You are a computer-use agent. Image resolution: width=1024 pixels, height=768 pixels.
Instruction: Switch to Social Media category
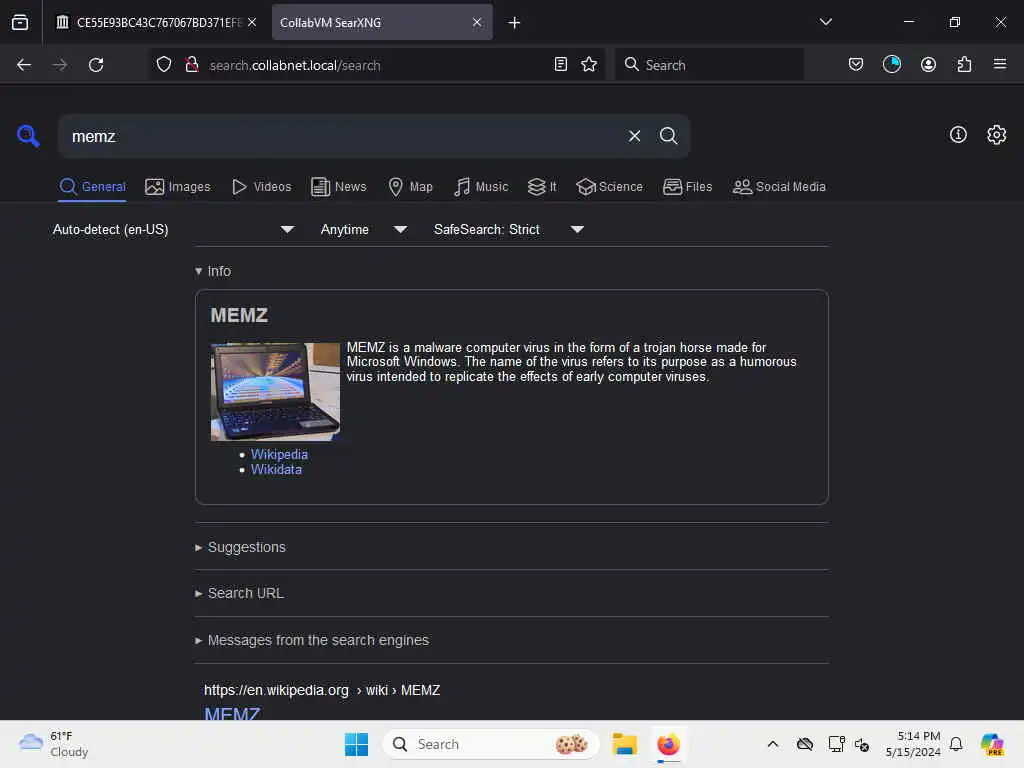click(779, 187)
